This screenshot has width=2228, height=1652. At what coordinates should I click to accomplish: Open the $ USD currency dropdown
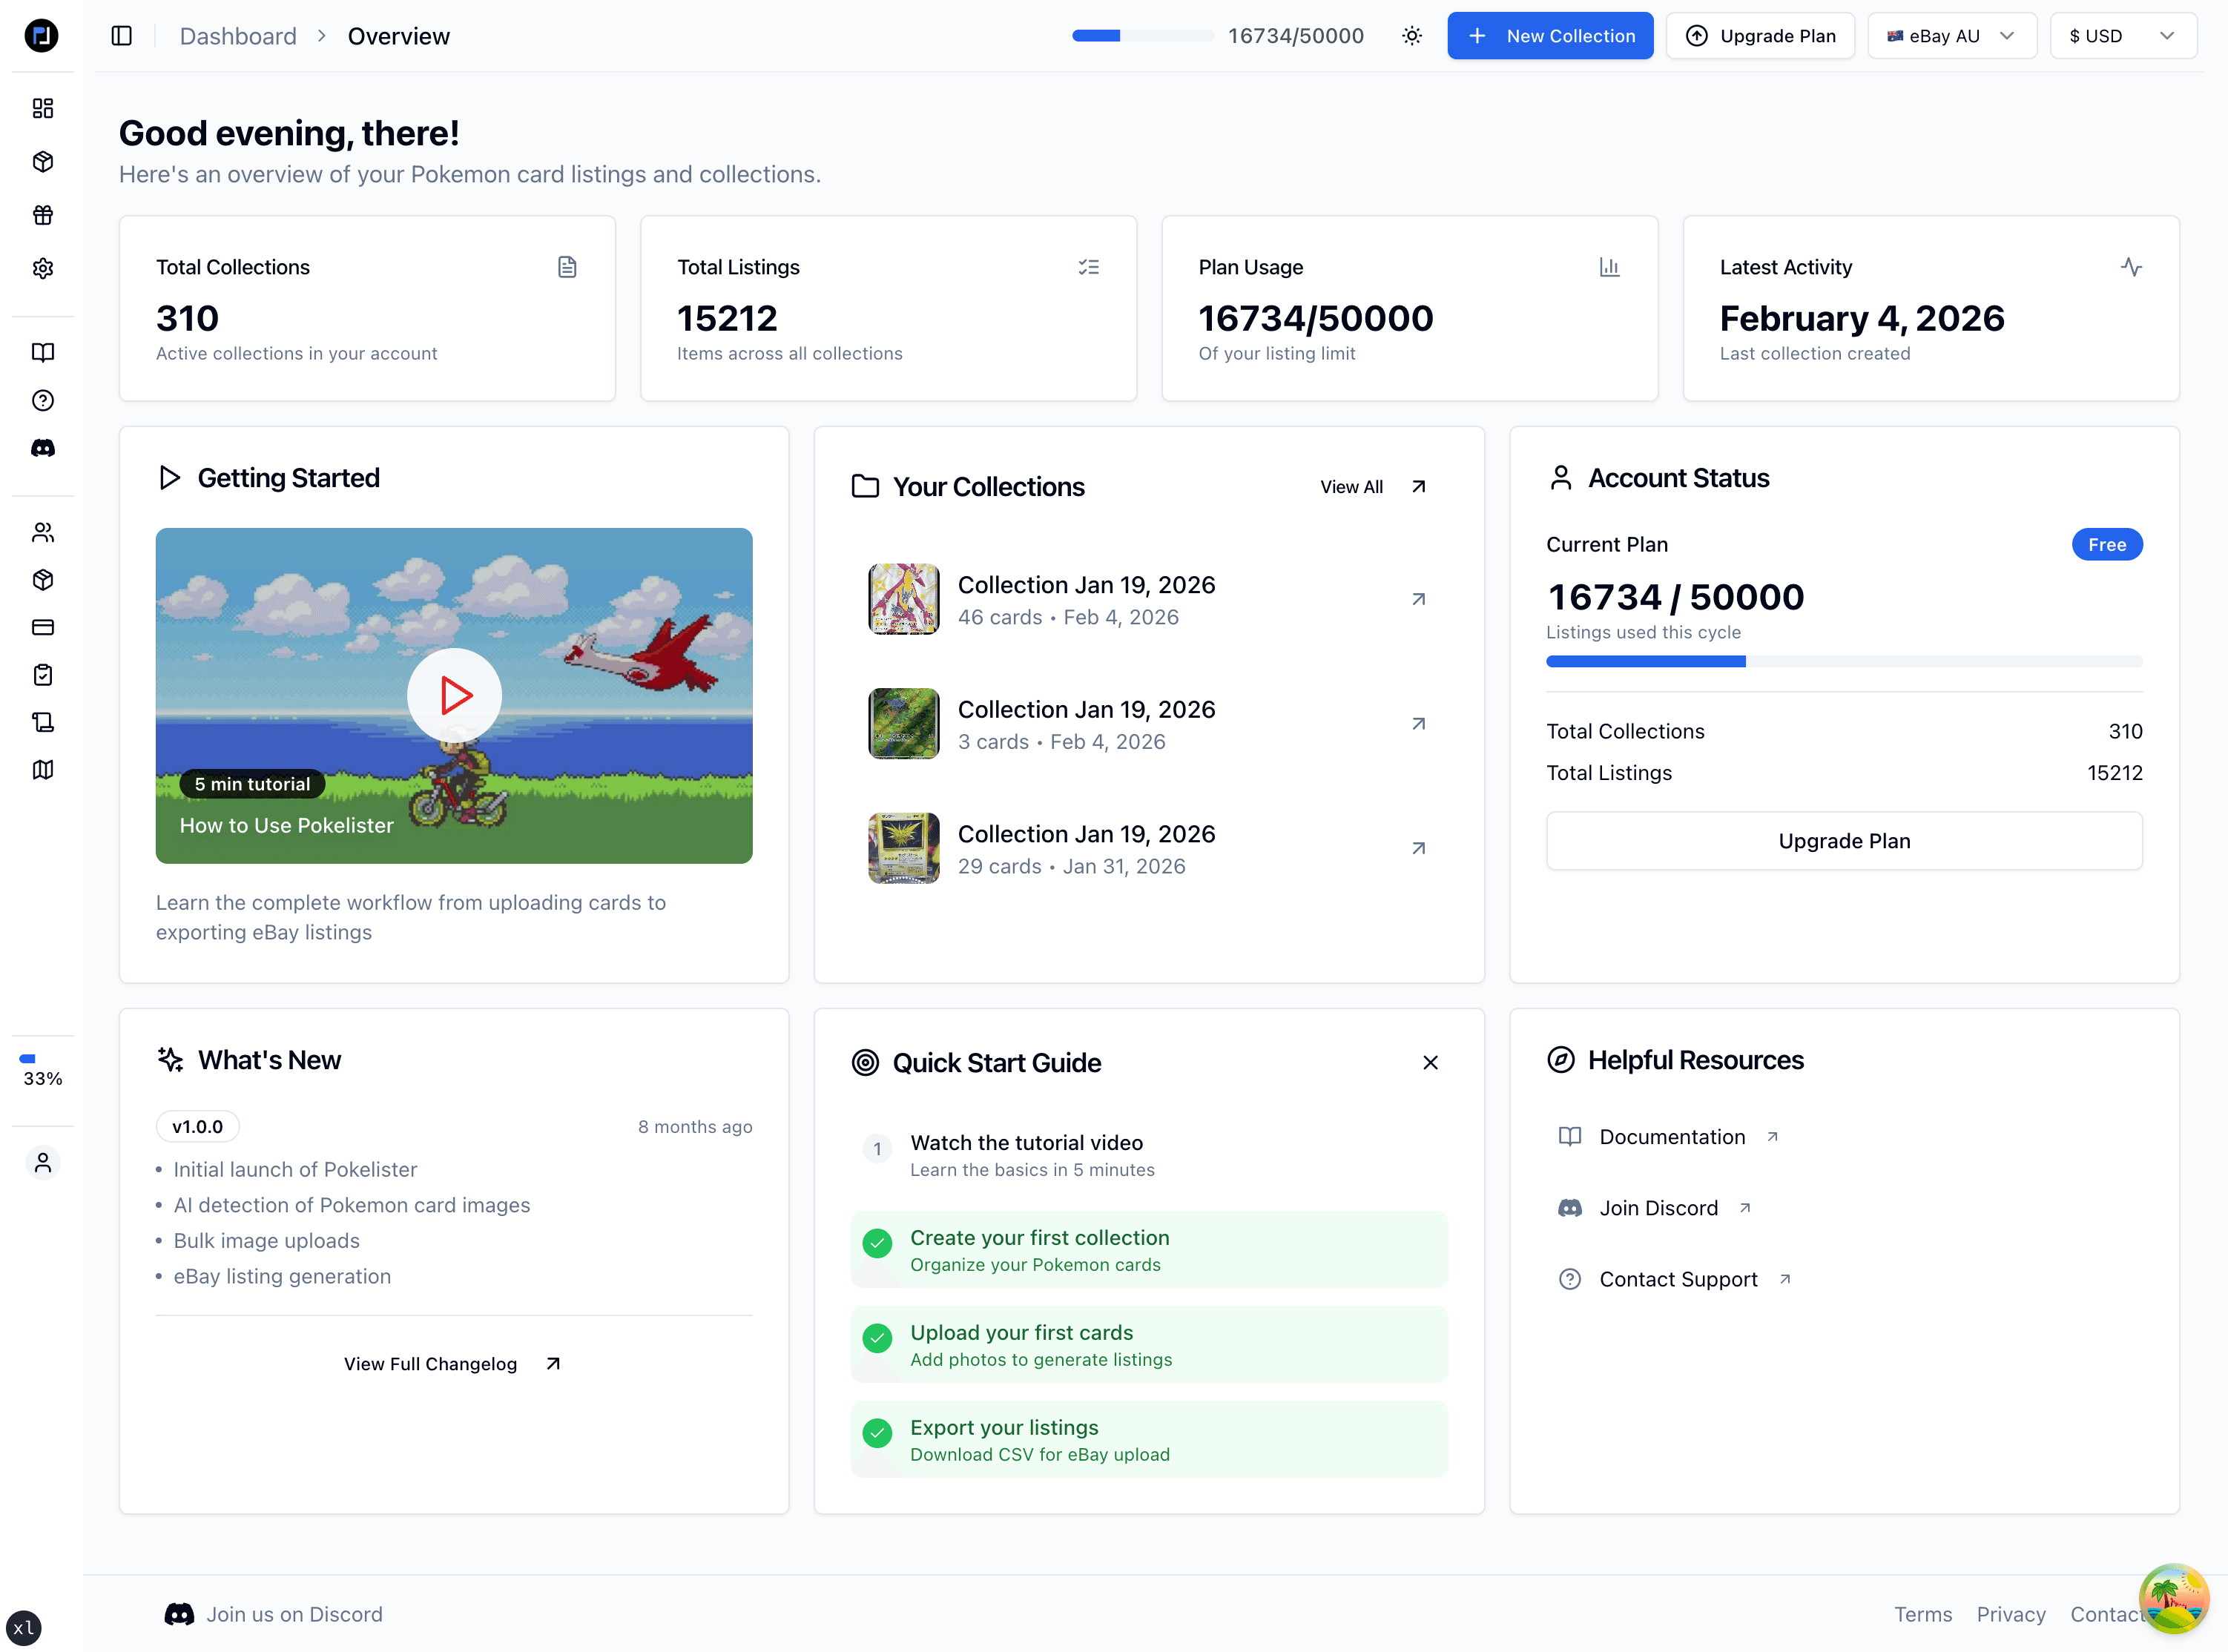tap(2122, 35)
